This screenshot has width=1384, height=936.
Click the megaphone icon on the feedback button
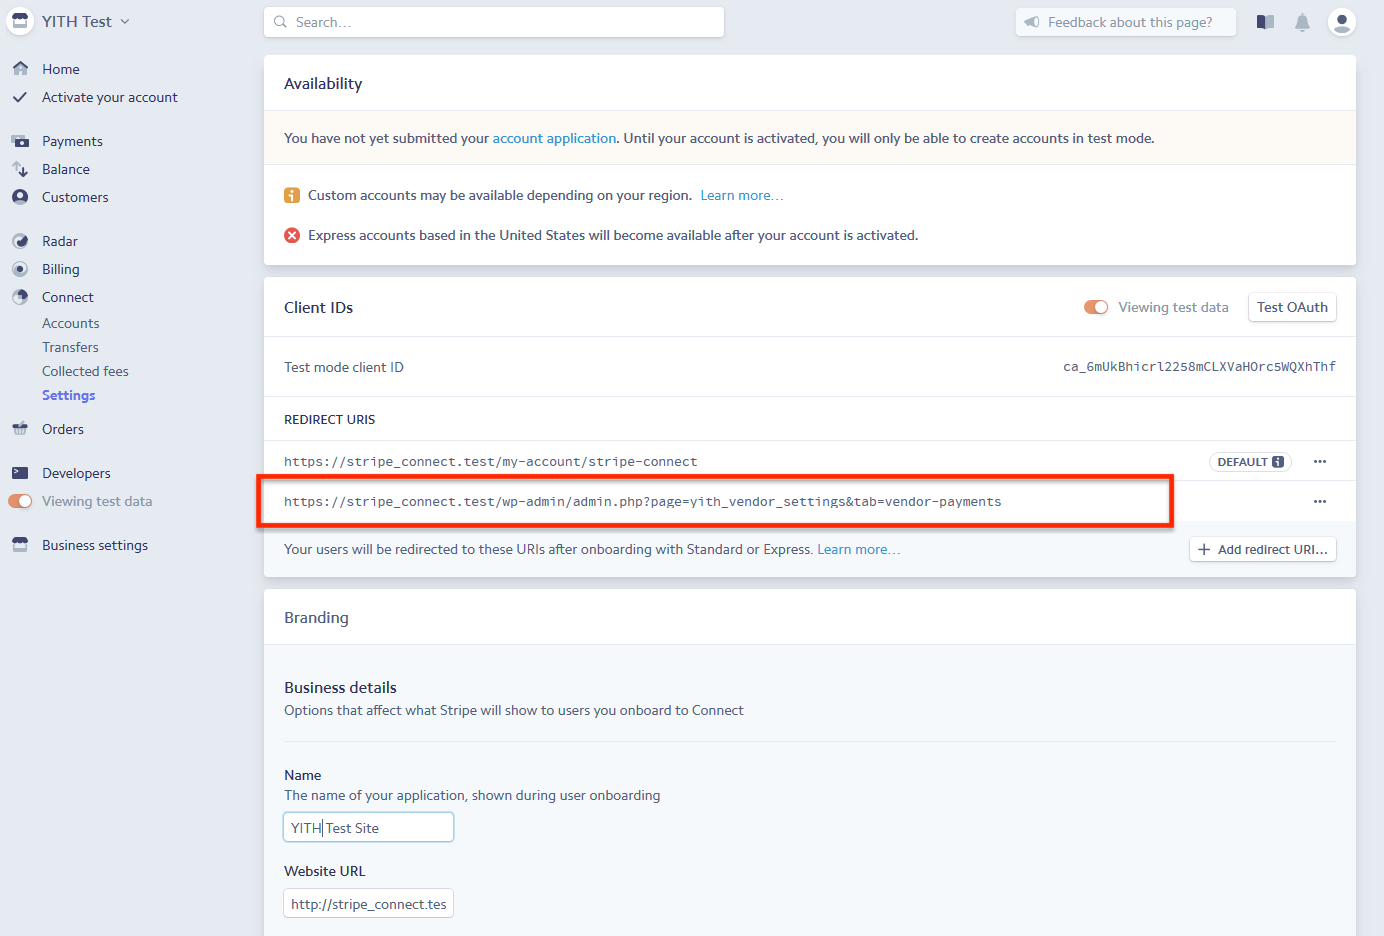pos(1032,22)
